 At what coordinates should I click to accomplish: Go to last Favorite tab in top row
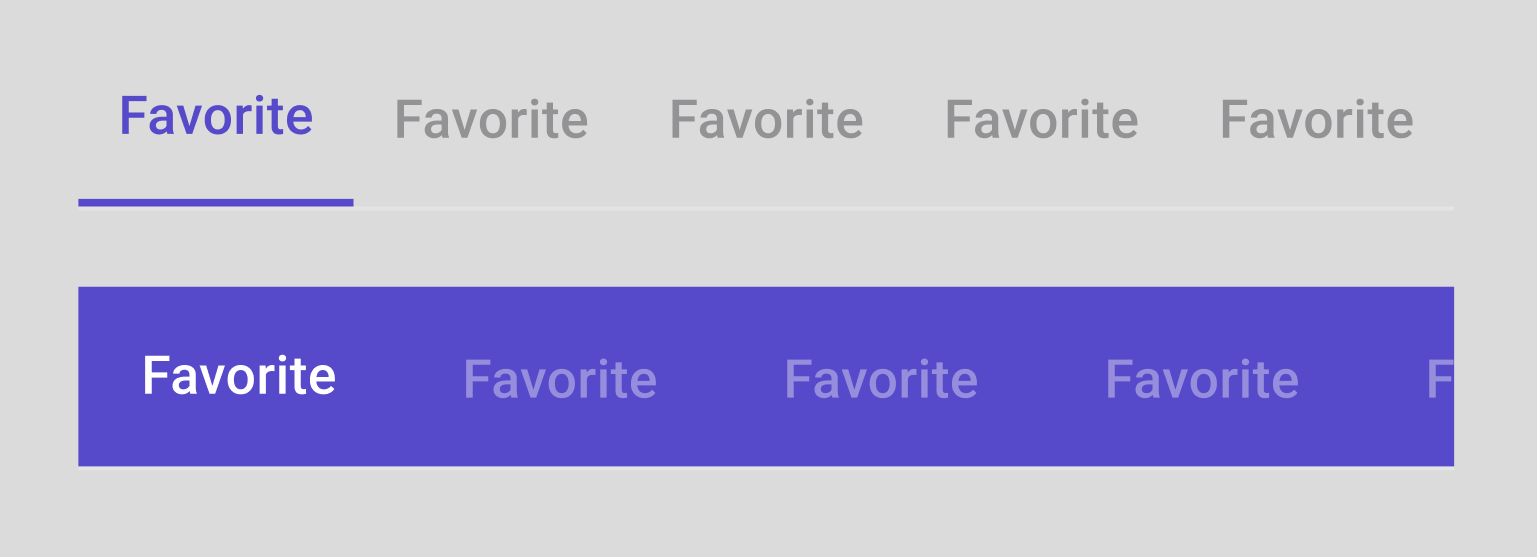[1316, 121]
